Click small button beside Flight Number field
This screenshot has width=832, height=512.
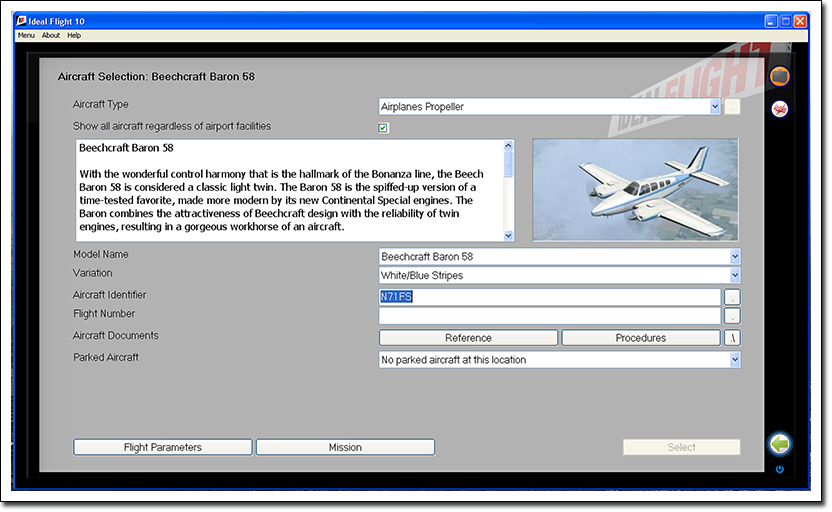tap(732, 316)
